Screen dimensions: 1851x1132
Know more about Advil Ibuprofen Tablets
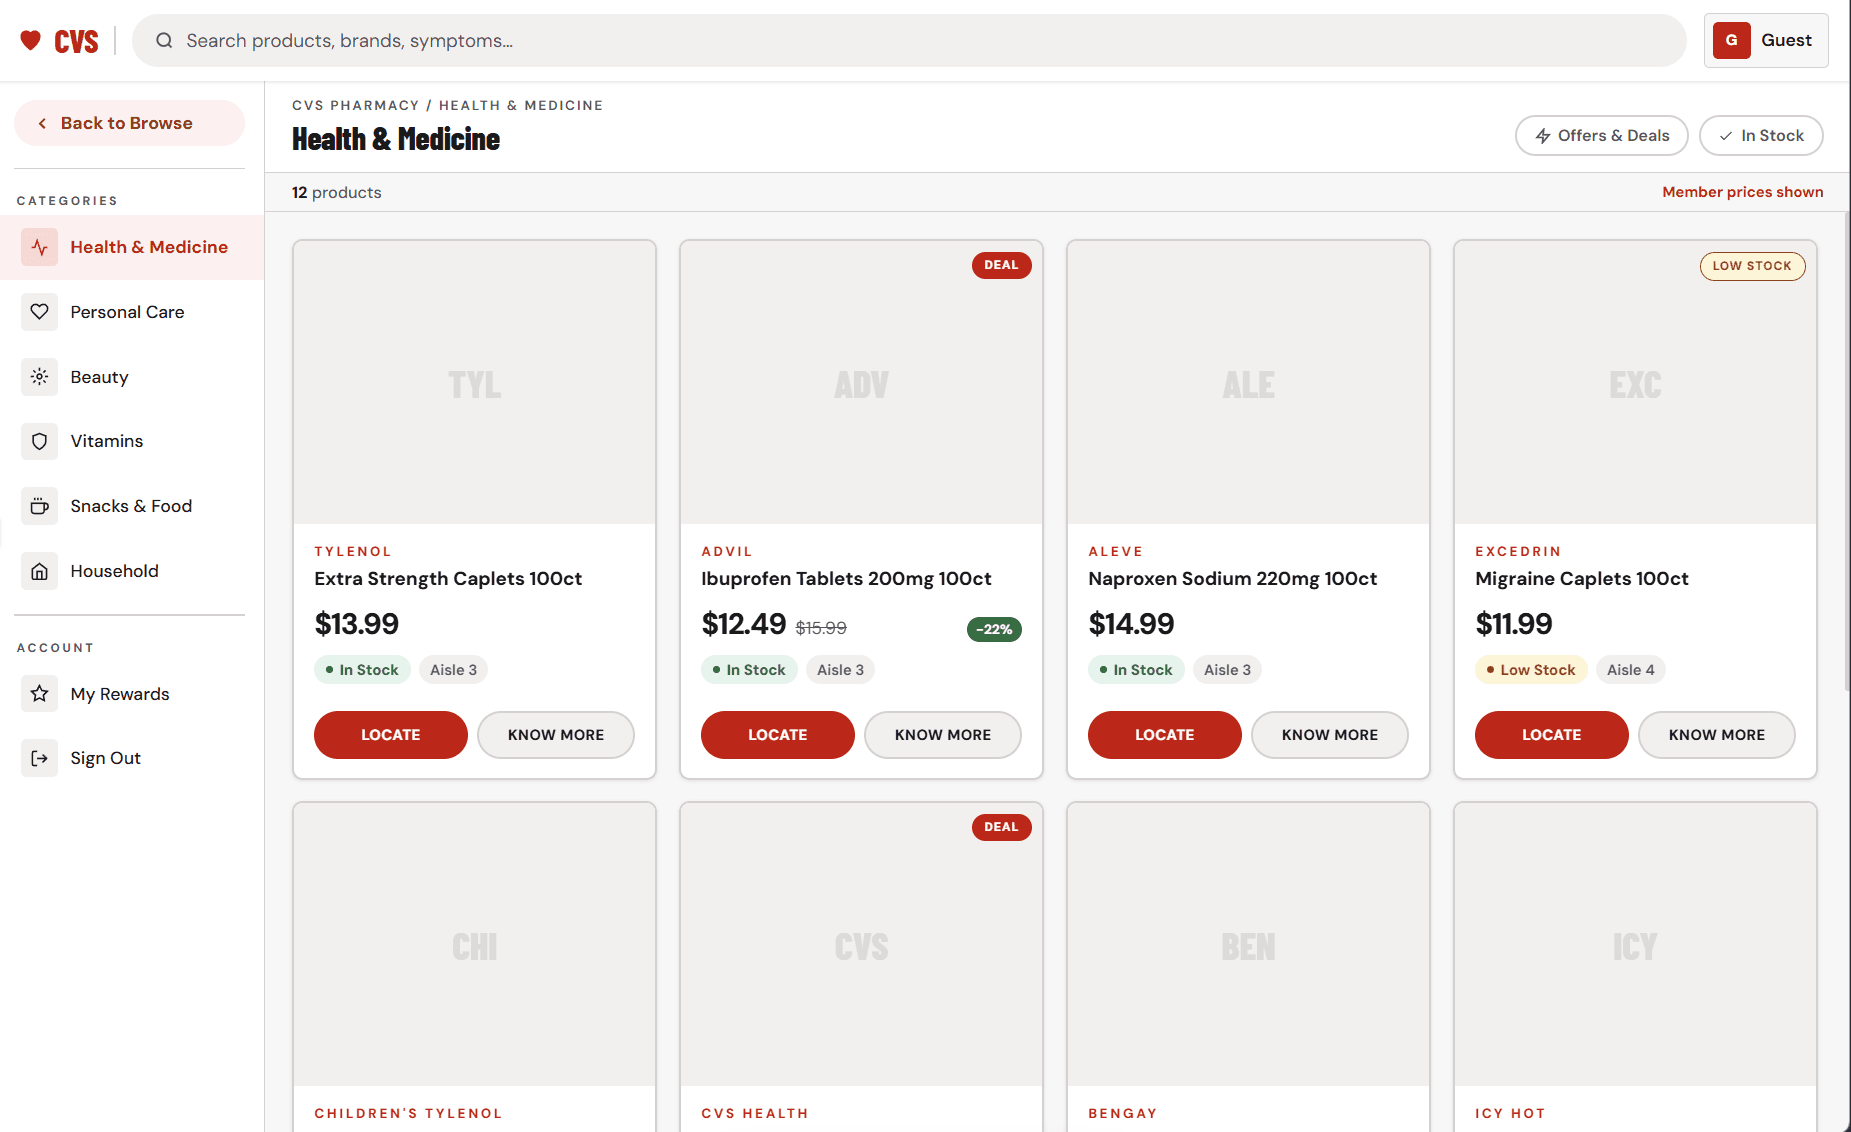tap(943, 735)
